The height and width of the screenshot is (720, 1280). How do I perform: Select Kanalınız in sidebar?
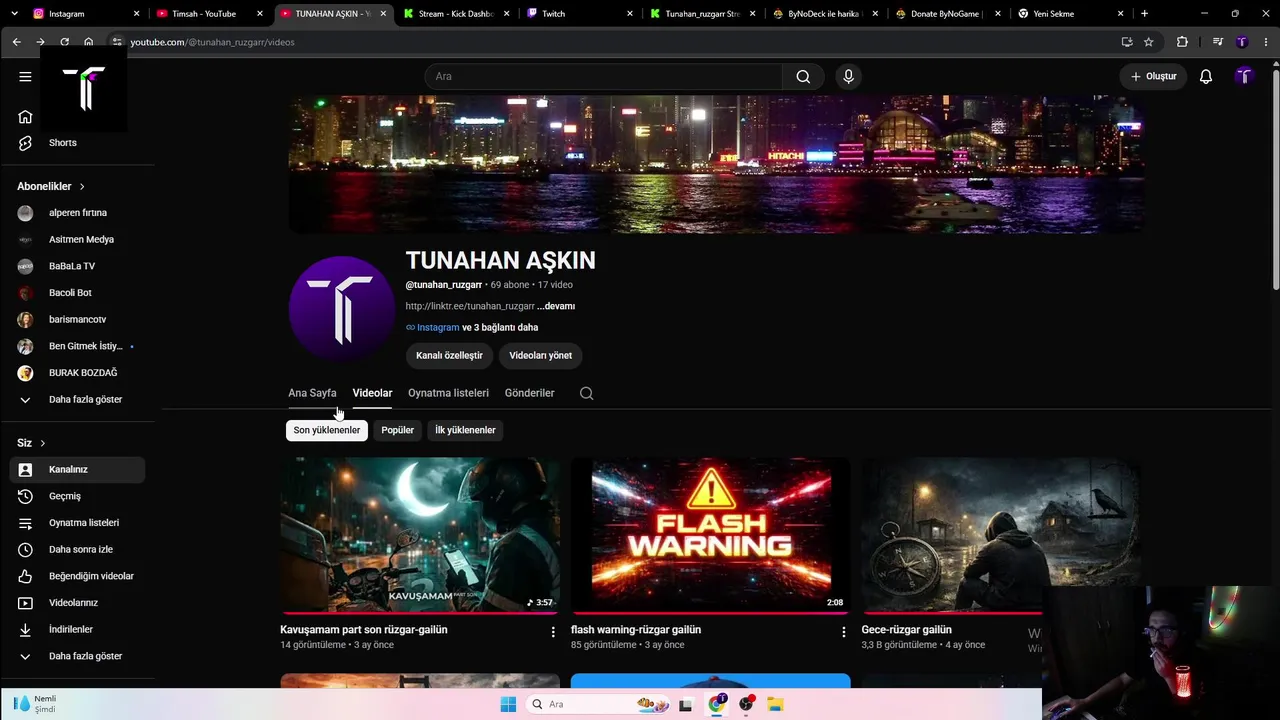pyautogui.click(x=77, y=469)
